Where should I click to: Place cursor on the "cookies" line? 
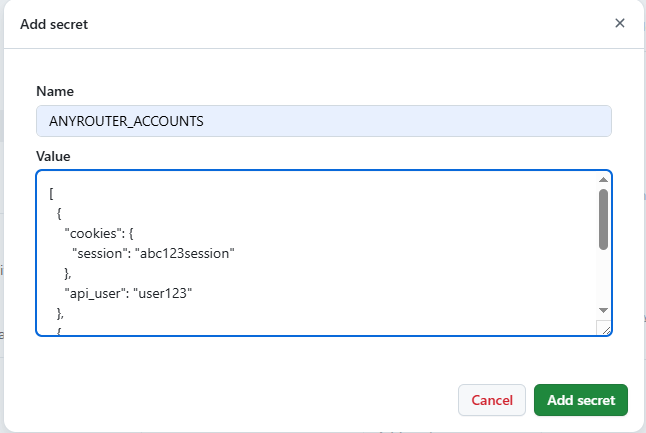coord(99,234)
